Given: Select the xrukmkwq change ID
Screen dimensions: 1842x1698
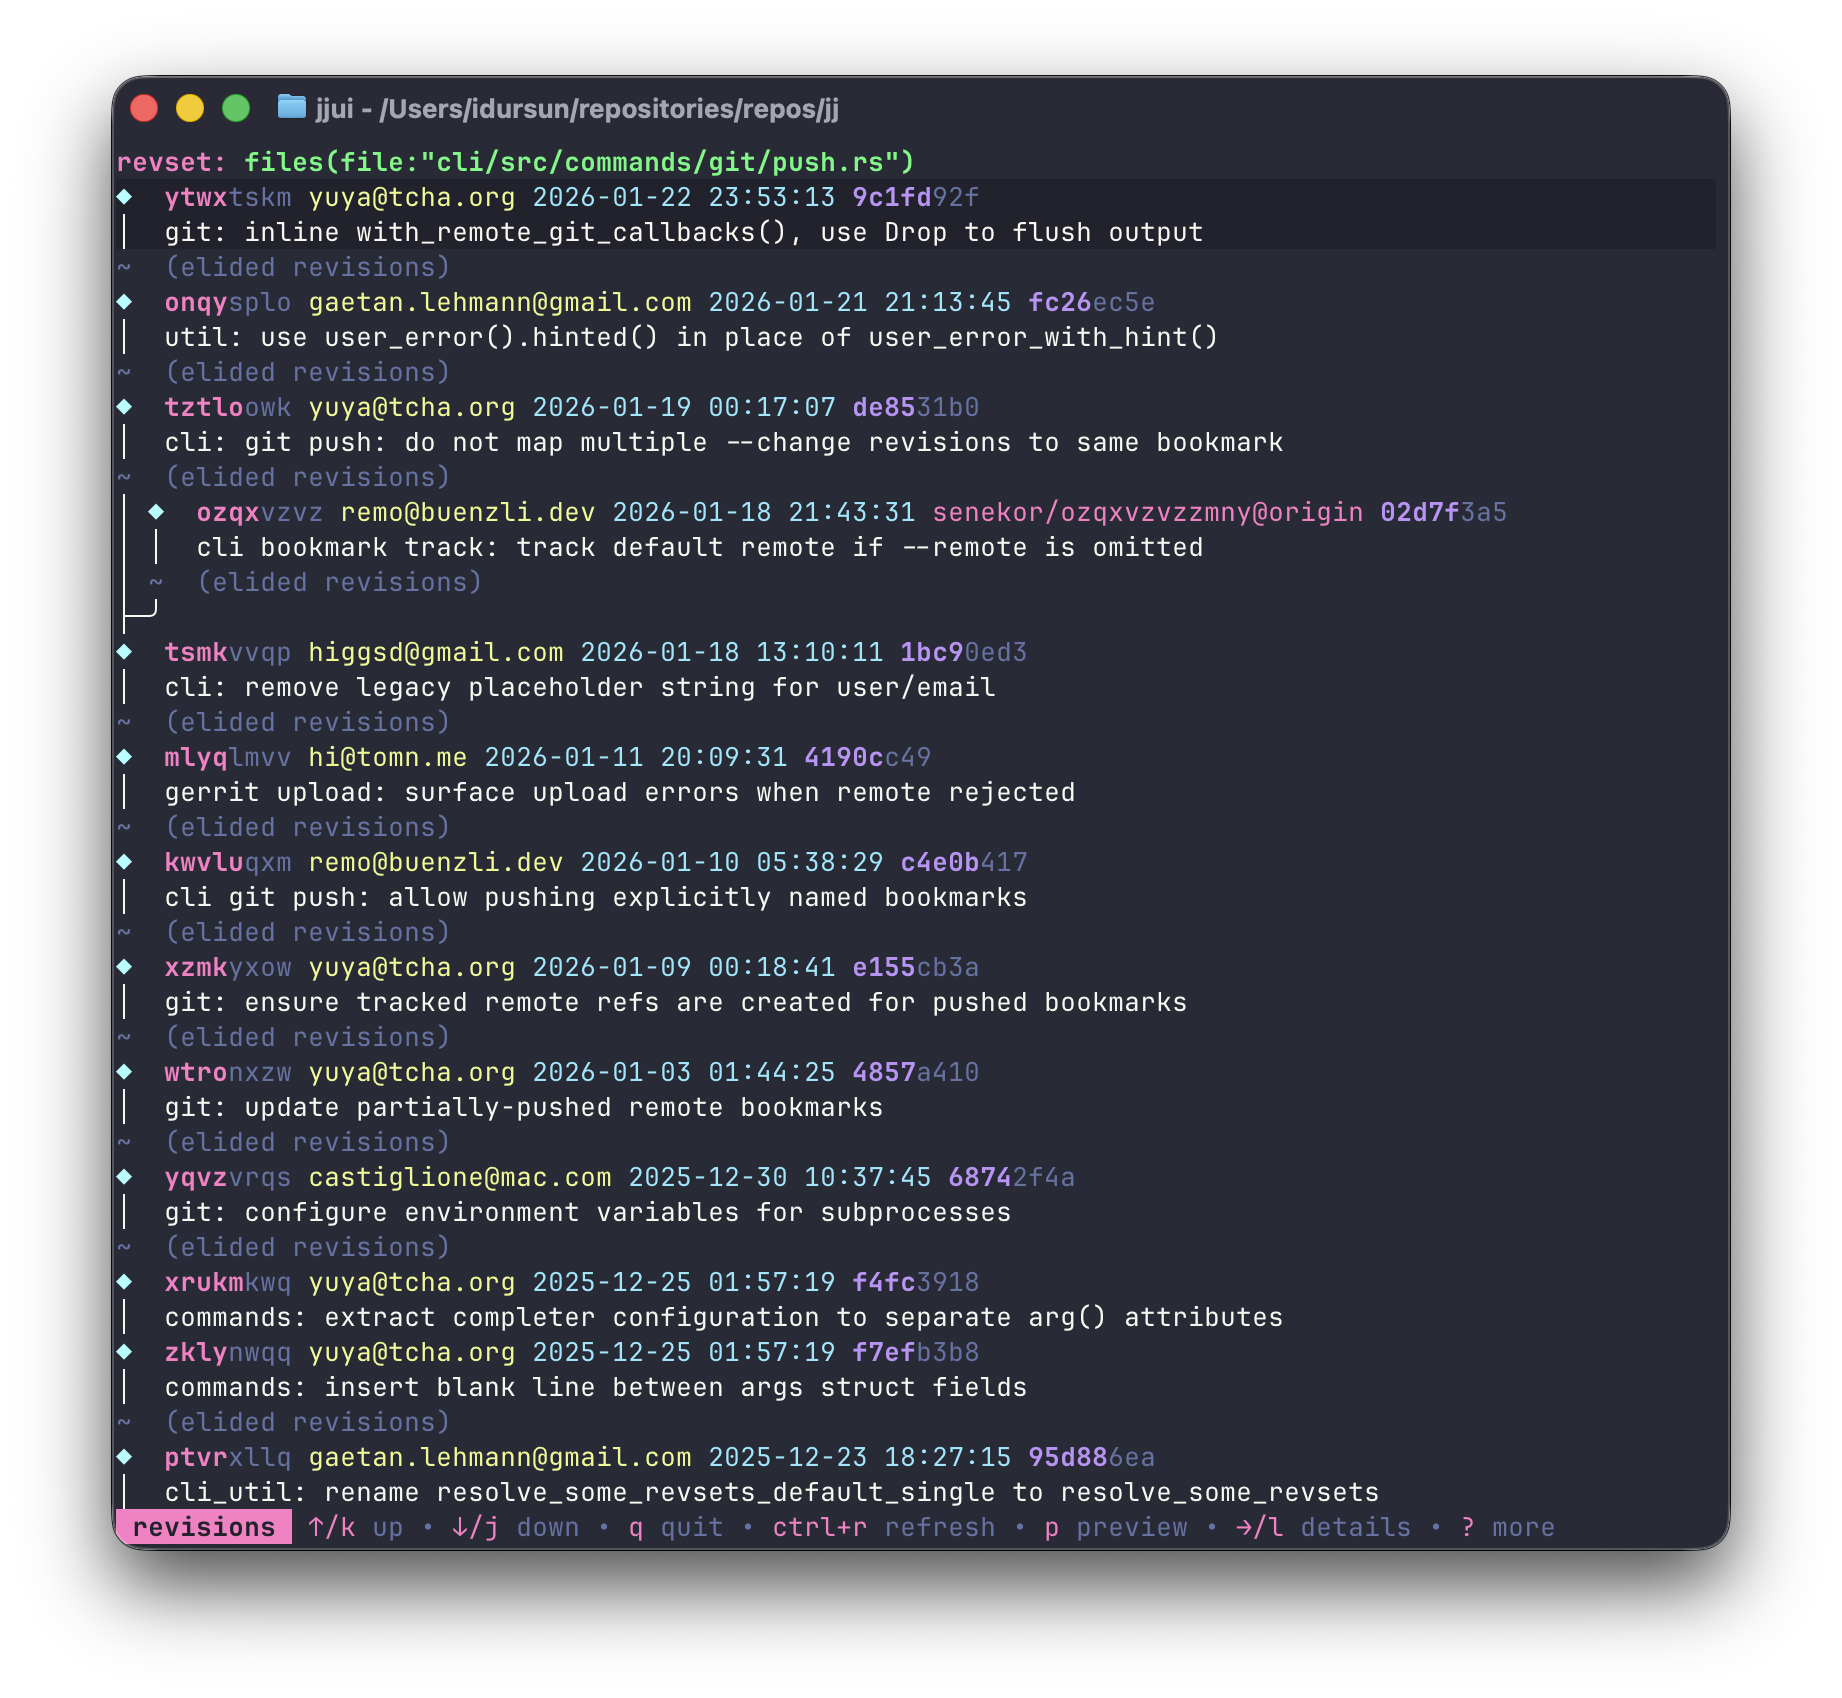Looking at the screenshot, I should tap(227, 1282).
